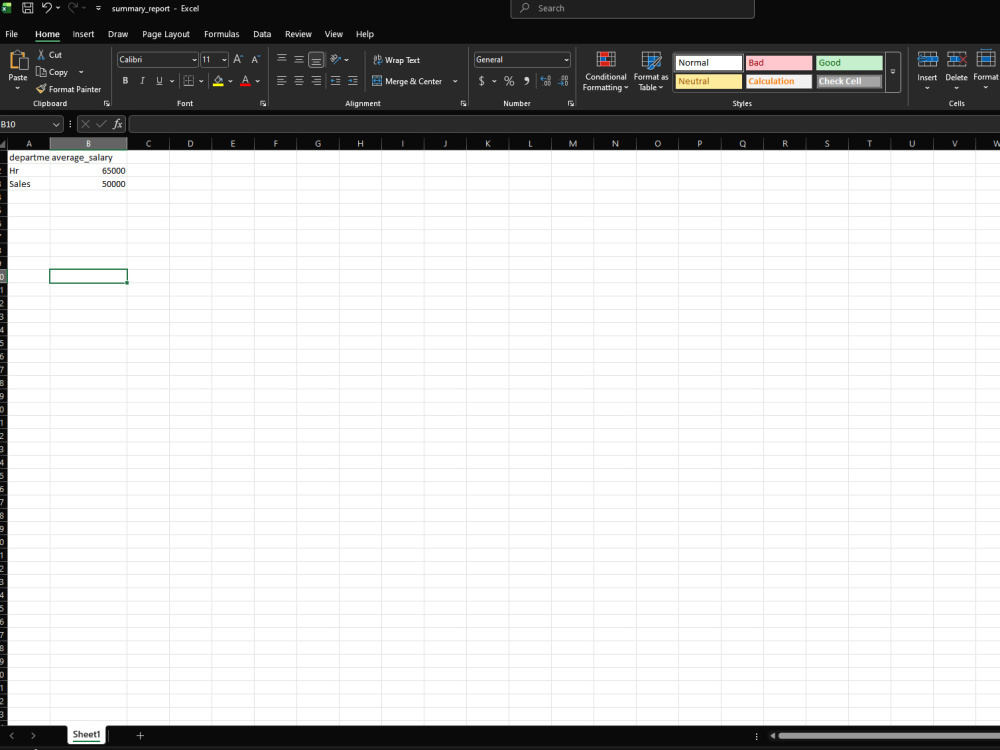
Task: Apply percent style format
Action: point(509,81)
